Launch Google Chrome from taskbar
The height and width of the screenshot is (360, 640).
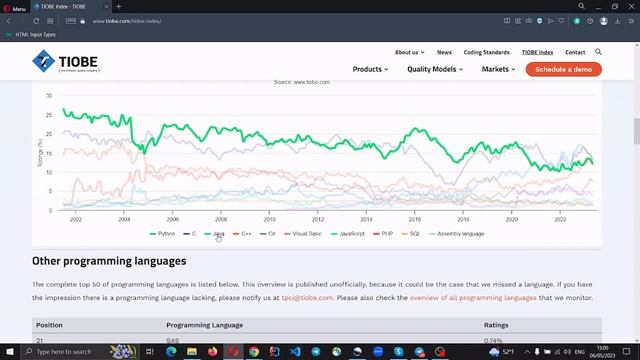tap(254, 351)
